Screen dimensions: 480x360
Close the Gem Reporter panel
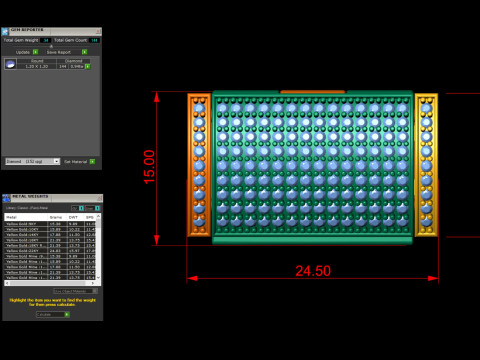(x=98, y=31)
